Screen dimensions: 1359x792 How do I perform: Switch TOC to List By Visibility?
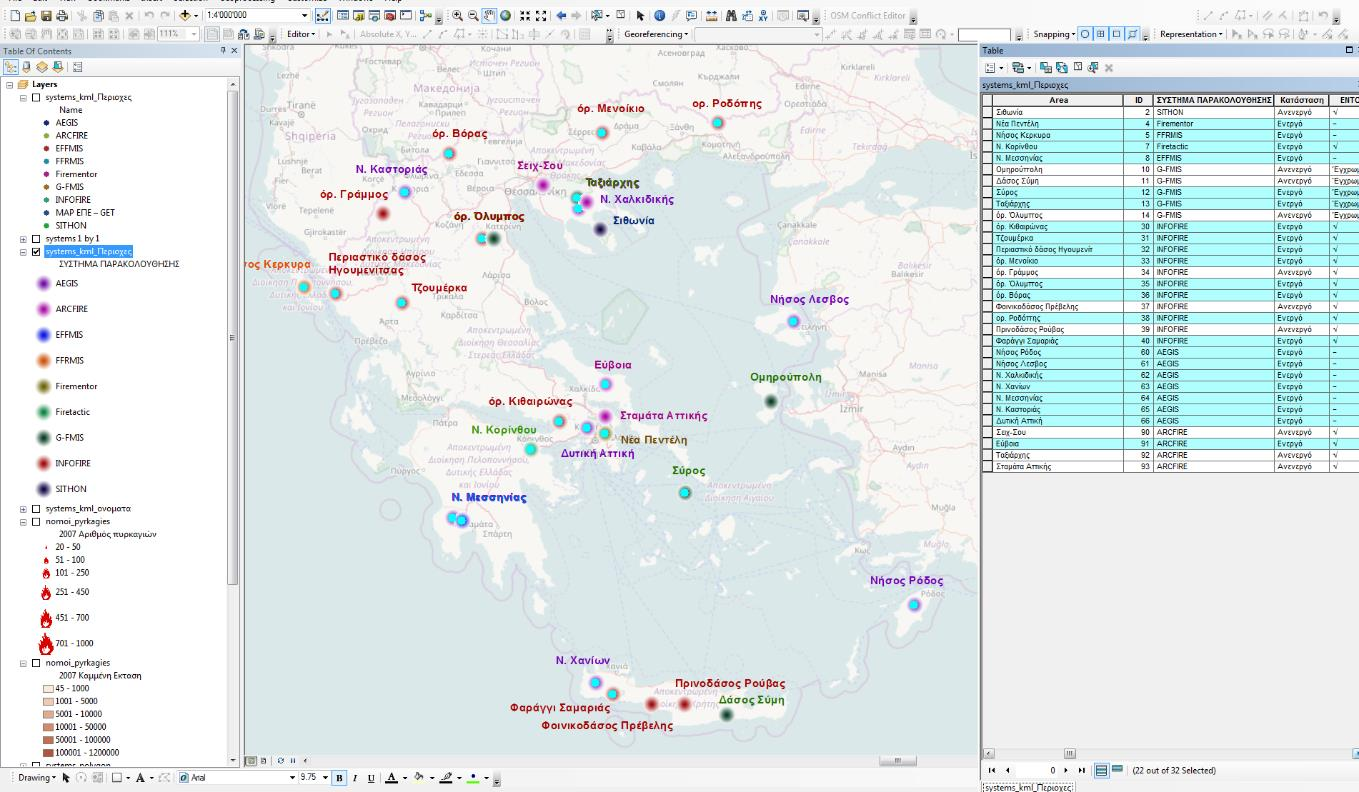click(42, 67)
